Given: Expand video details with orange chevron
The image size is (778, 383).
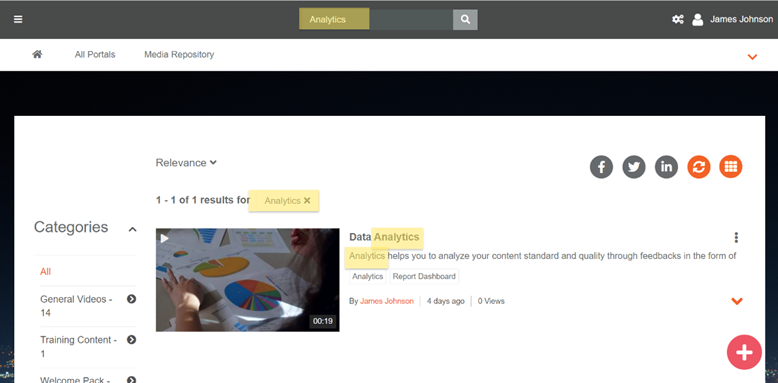Looking at the screenshot, I should (737, 301).
